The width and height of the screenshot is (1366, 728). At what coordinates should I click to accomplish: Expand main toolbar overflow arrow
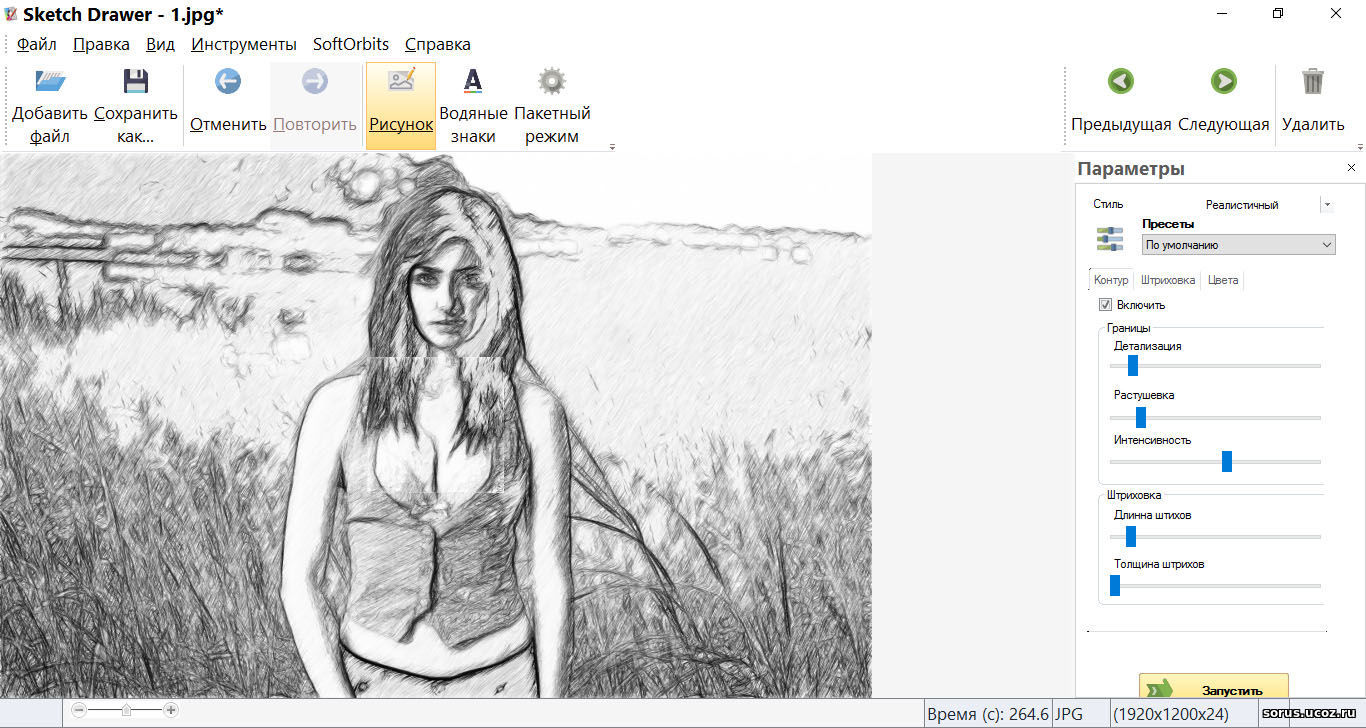point(612,147)
